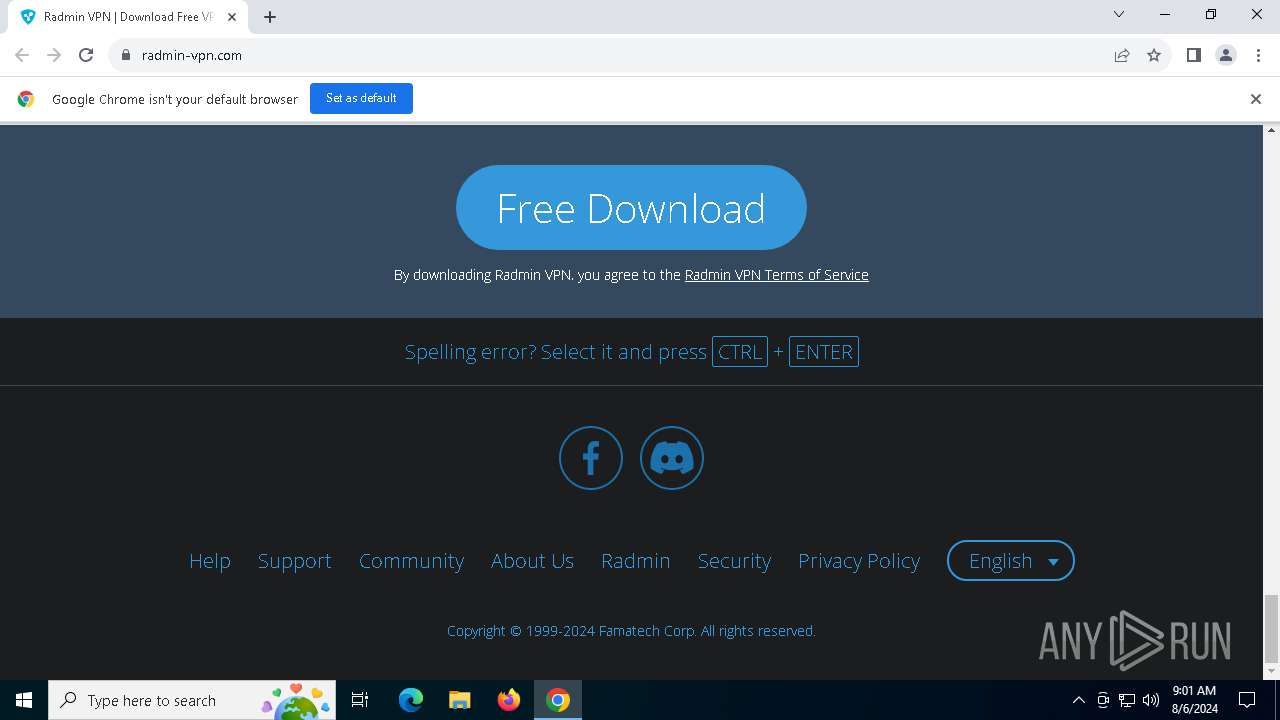Open the About Us footer link
1280x720 pixels.
(532, 561)
